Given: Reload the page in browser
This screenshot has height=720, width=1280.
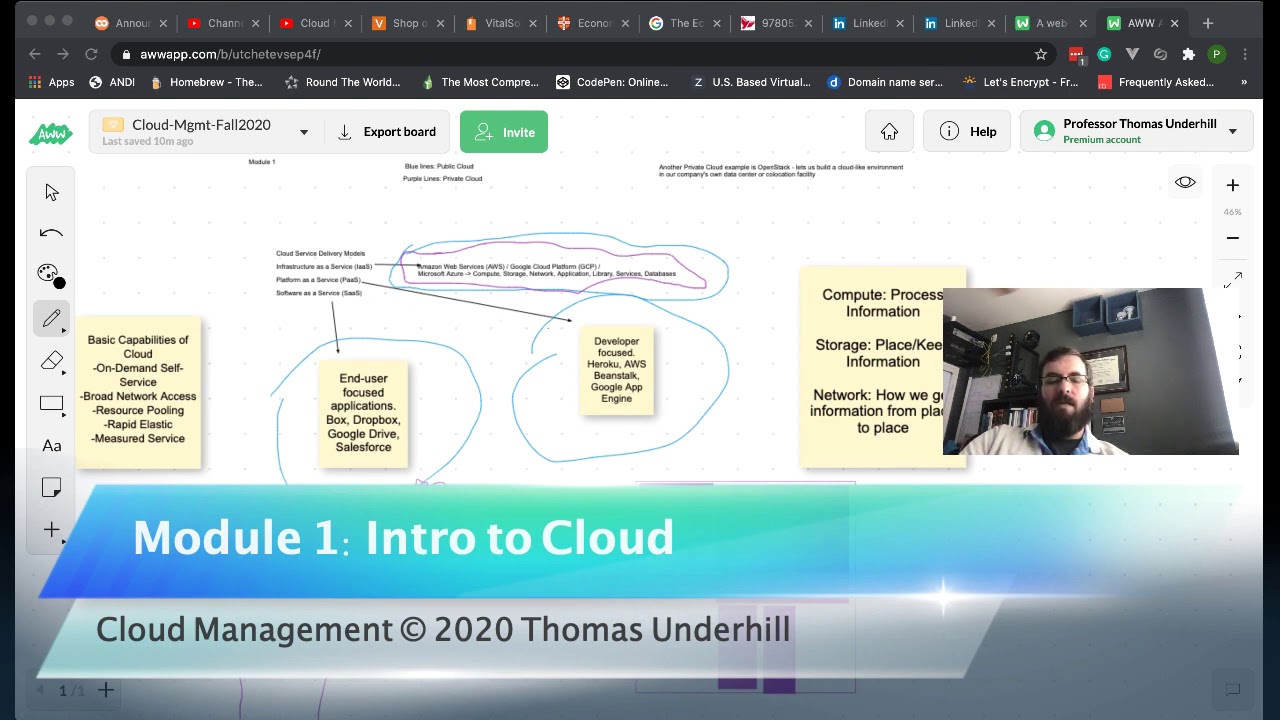Looking at the screenshot, I should click(x=91, y=54).
